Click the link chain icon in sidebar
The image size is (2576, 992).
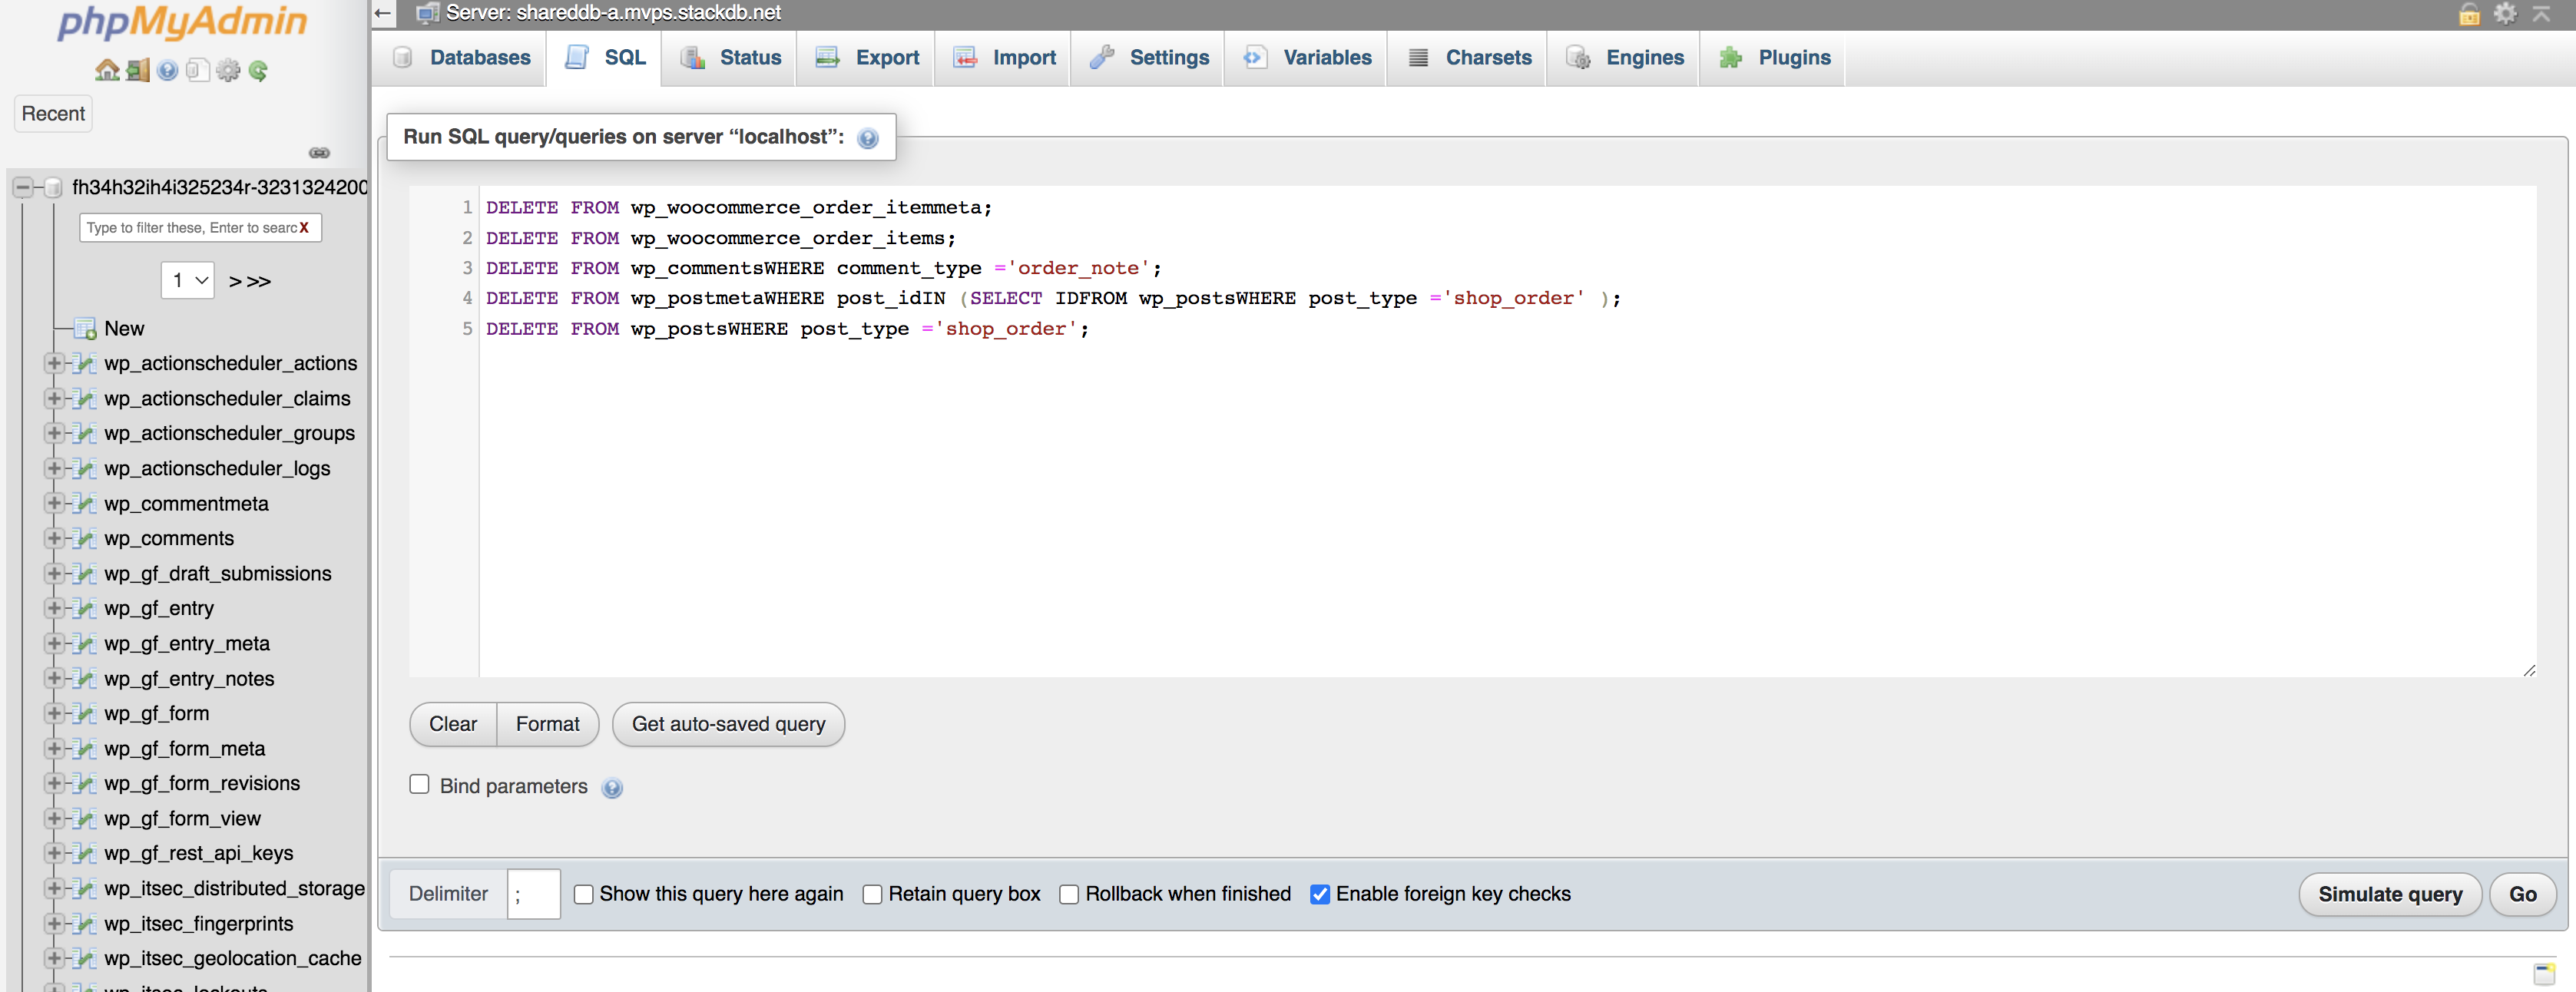tap(319, 153)
